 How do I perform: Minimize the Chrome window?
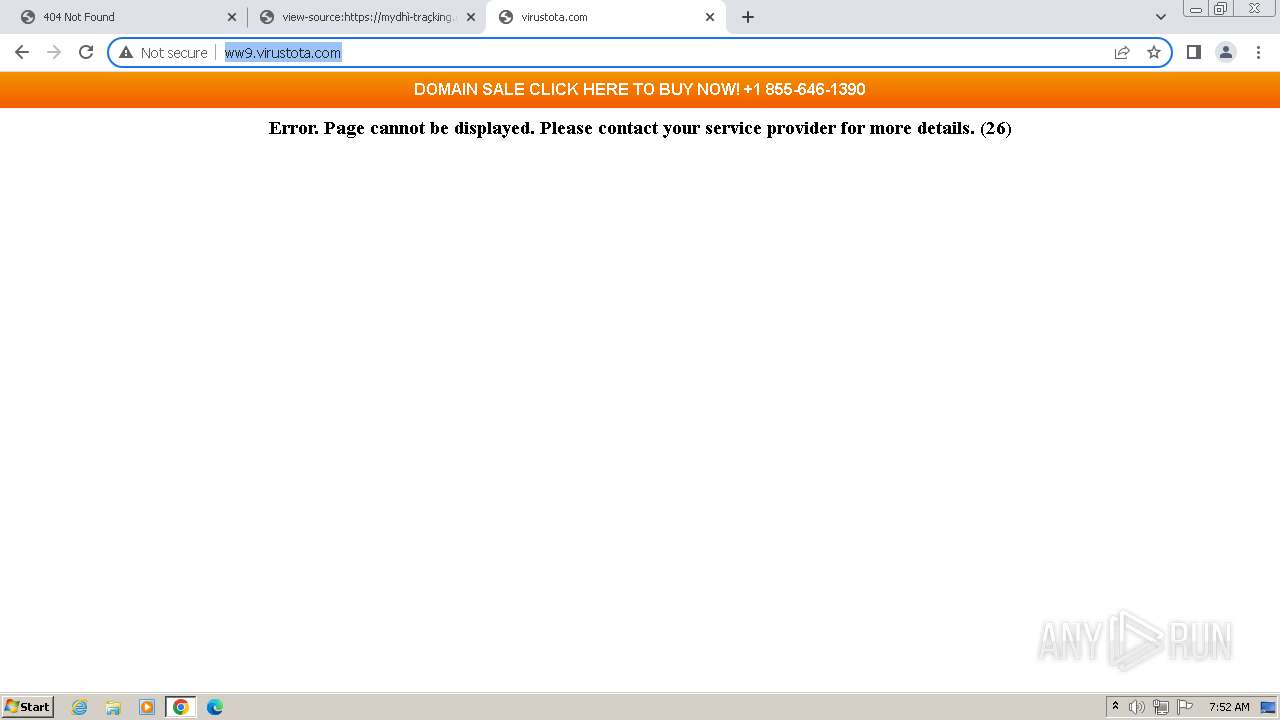pos(1196,8)
